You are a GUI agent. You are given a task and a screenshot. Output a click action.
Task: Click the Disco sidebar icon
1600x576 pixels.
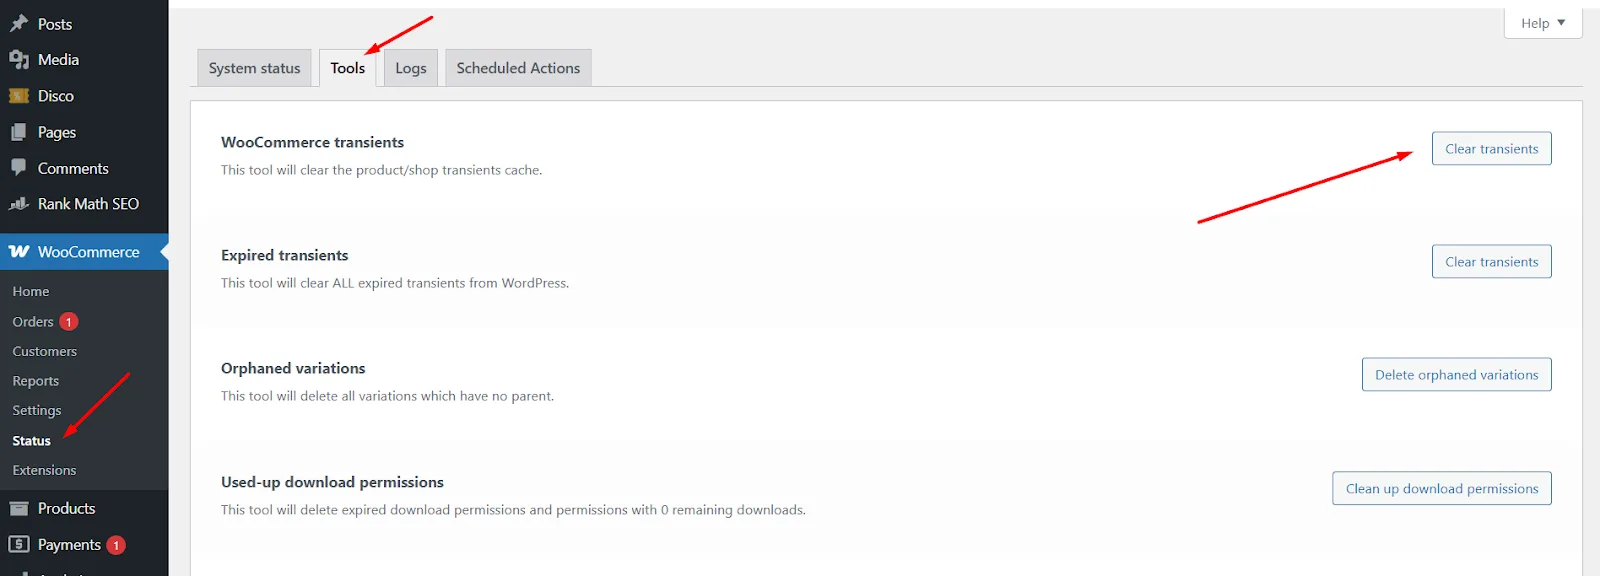(19, 96)
